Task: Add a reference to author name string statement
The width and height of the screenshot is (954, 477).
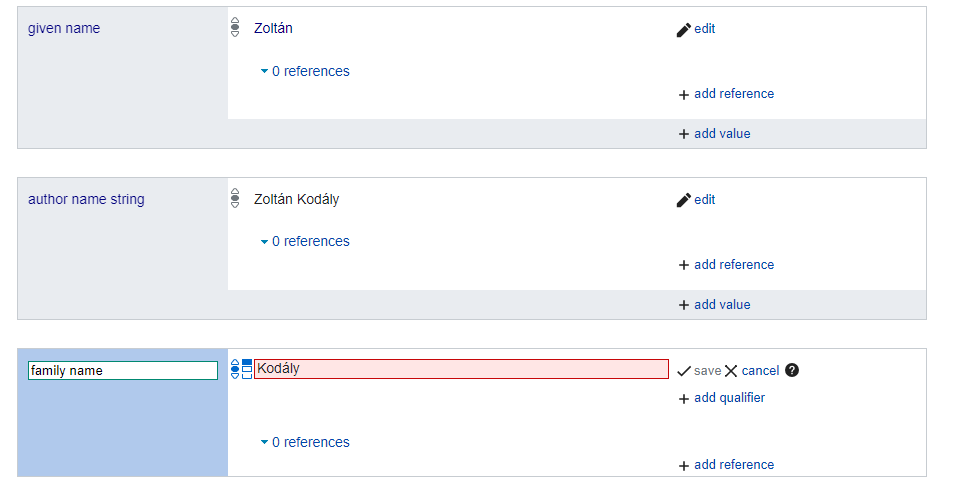Action: pyautogui.click(x=726, y=265)
